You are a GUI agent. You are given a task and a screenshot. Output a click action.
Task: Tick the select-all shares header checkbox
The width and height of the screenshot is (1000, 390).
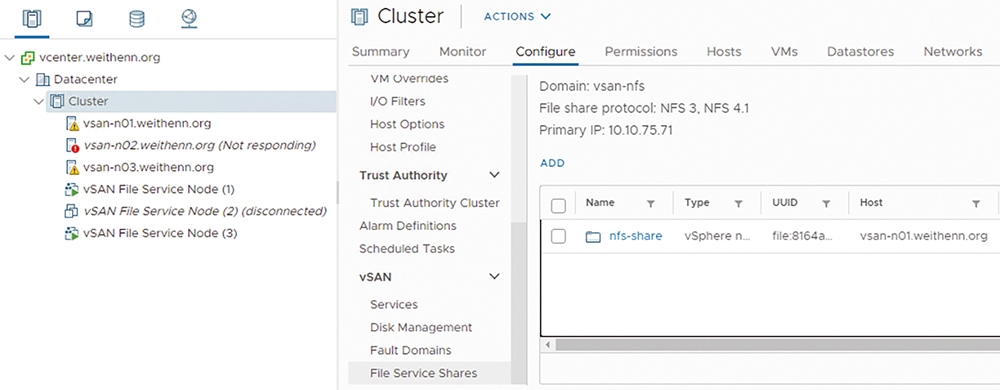(x=558, y=205)
